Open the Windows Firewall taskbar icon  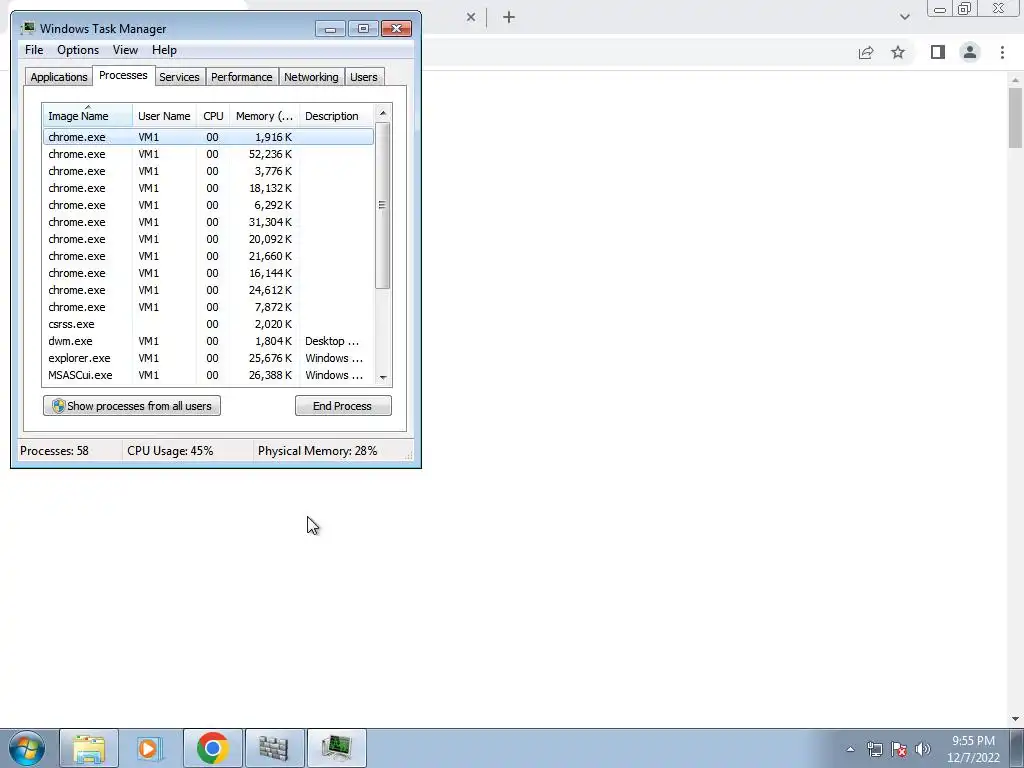pyautogui.click(x=274, y=748)
